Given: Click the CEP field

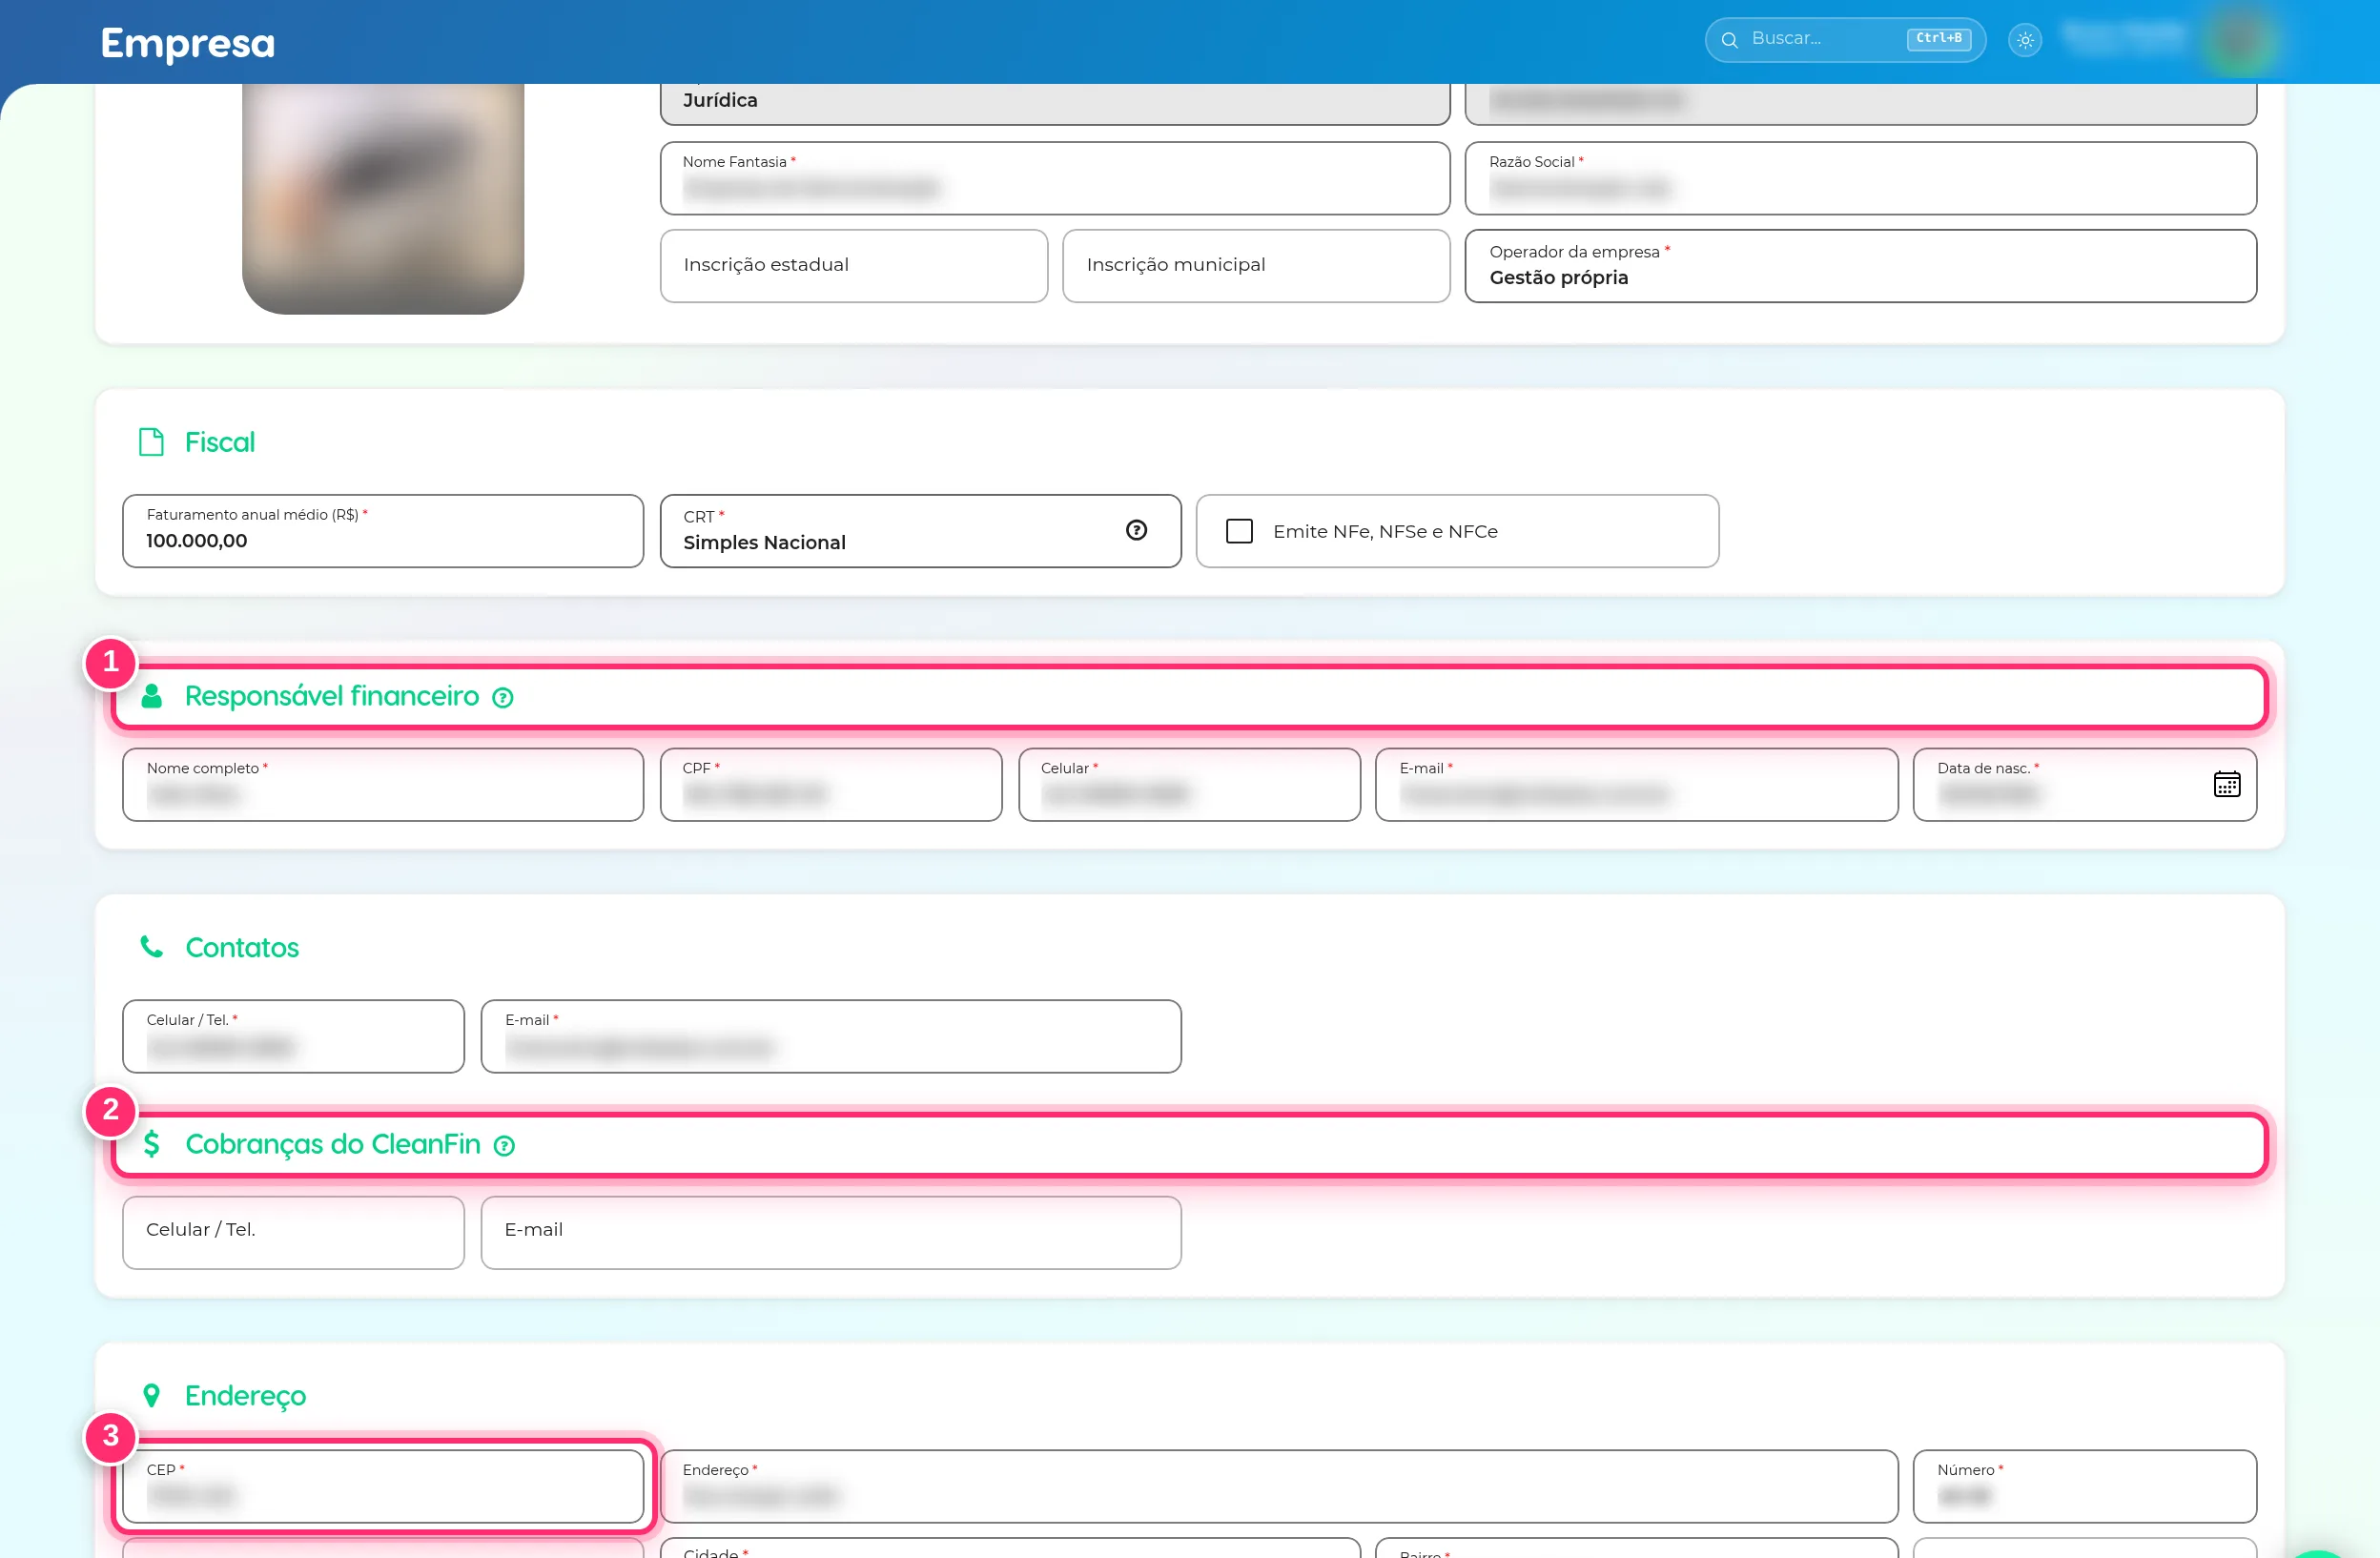Looking at the screenshot, I should coord(383,1486).
